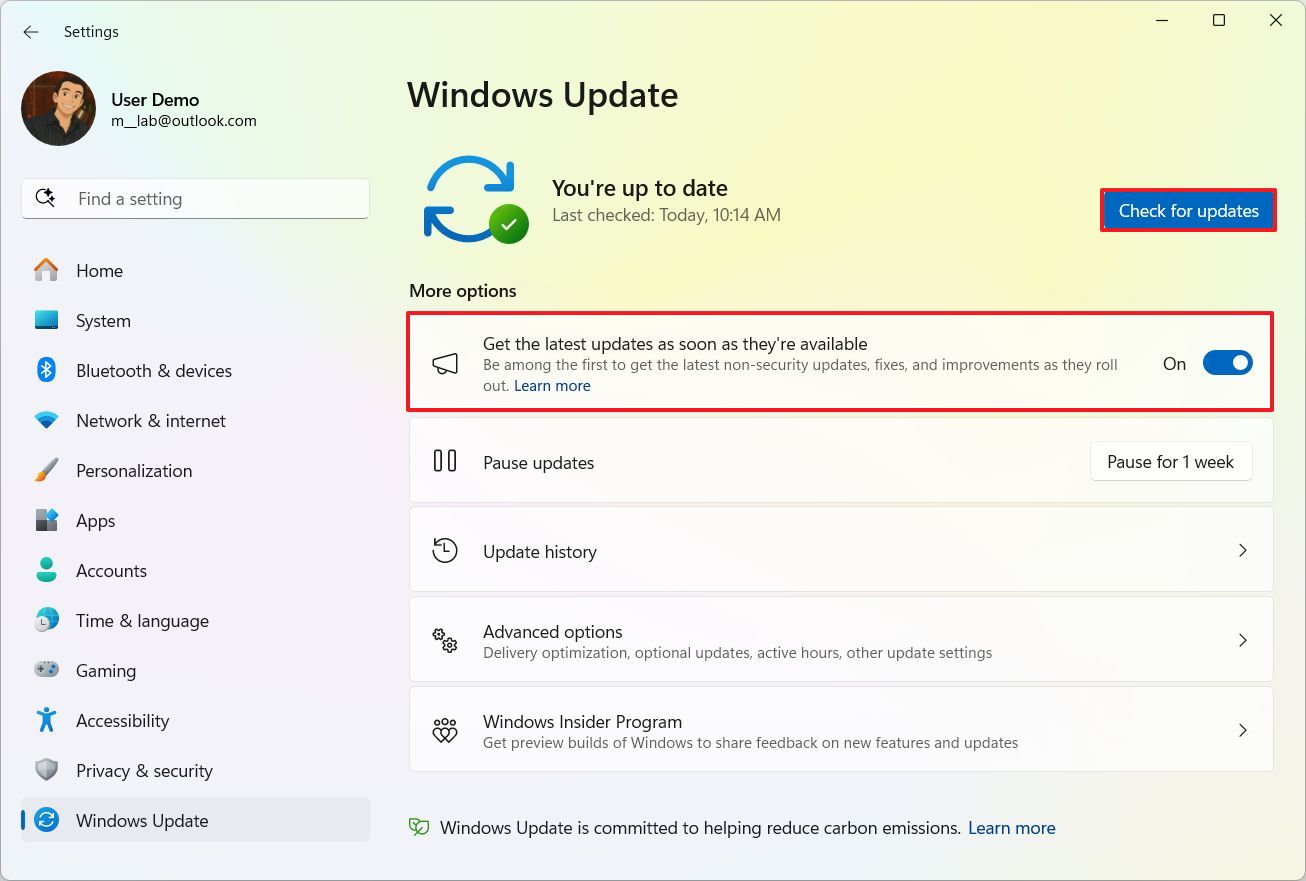1306x881 pixels.
Task: Click Pause for 1 week button
Action: click(x=1170, y=462)
